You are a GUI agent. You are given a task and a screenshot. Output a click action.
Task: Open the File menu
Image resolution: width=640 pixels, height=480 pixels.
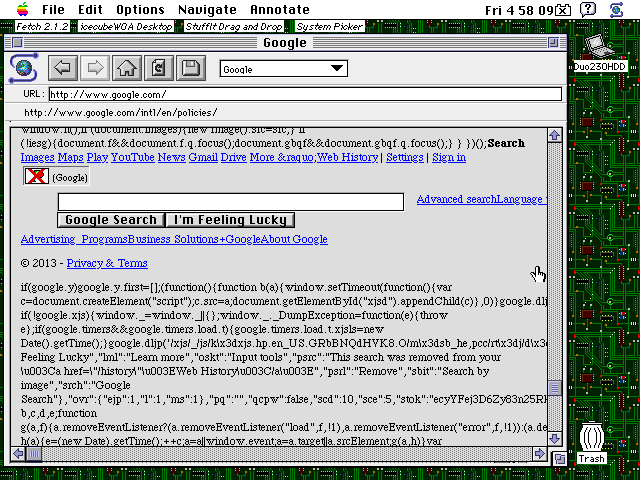pyautogui.click(x=53, y=9)
